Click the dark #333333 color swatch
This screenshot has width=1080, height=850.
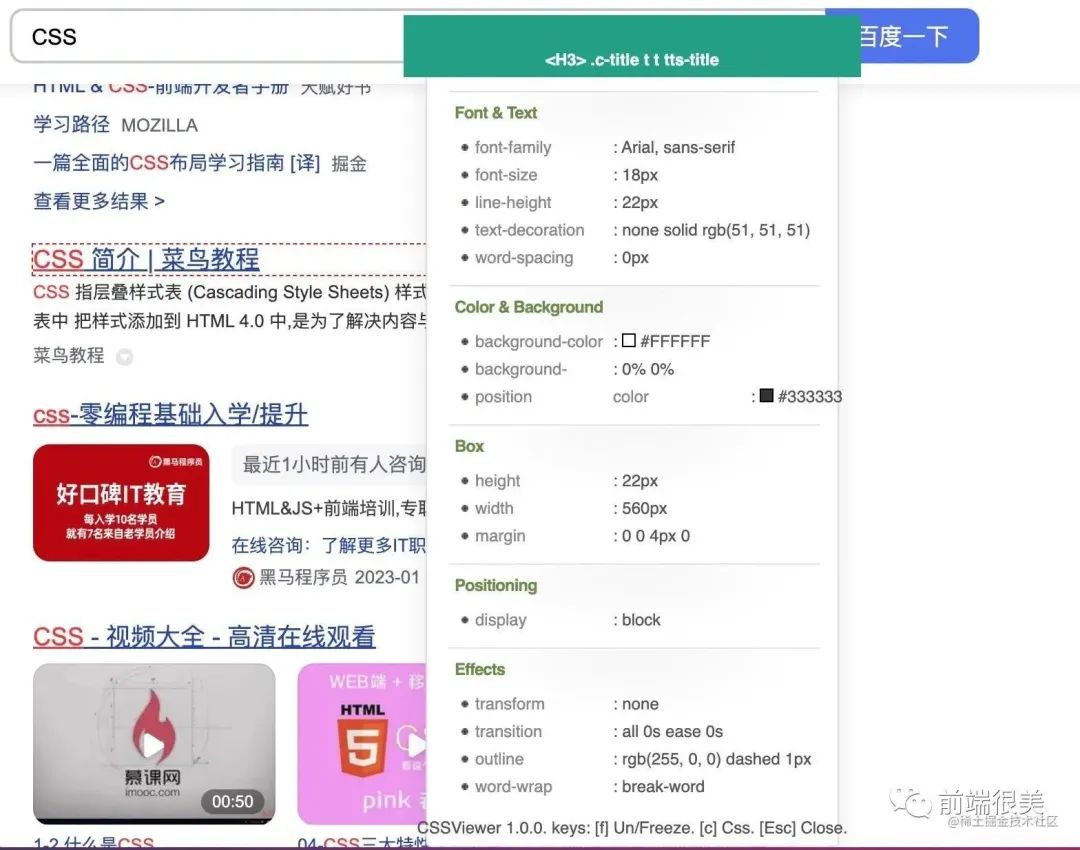click(x=766, y=396)
